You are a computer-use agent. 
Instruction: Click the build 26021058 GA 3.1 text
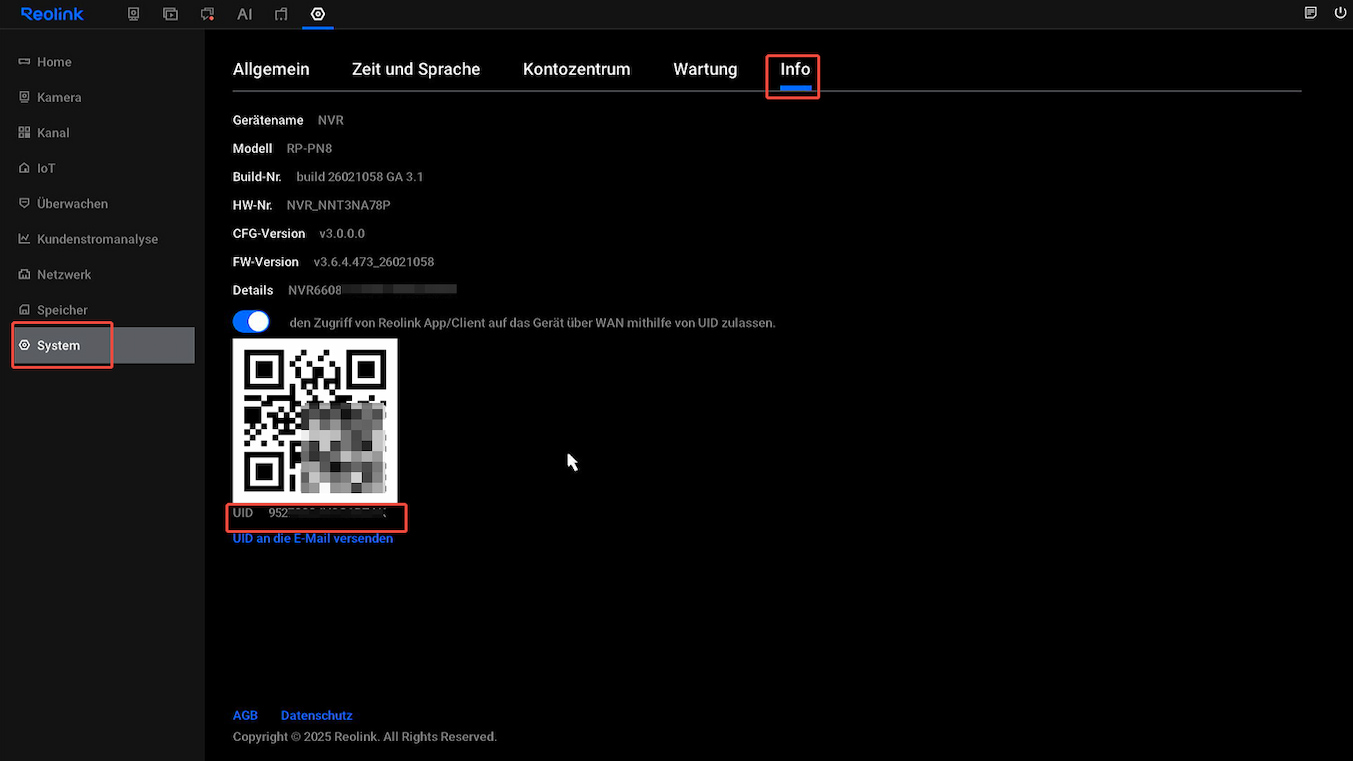click(360, 177)
